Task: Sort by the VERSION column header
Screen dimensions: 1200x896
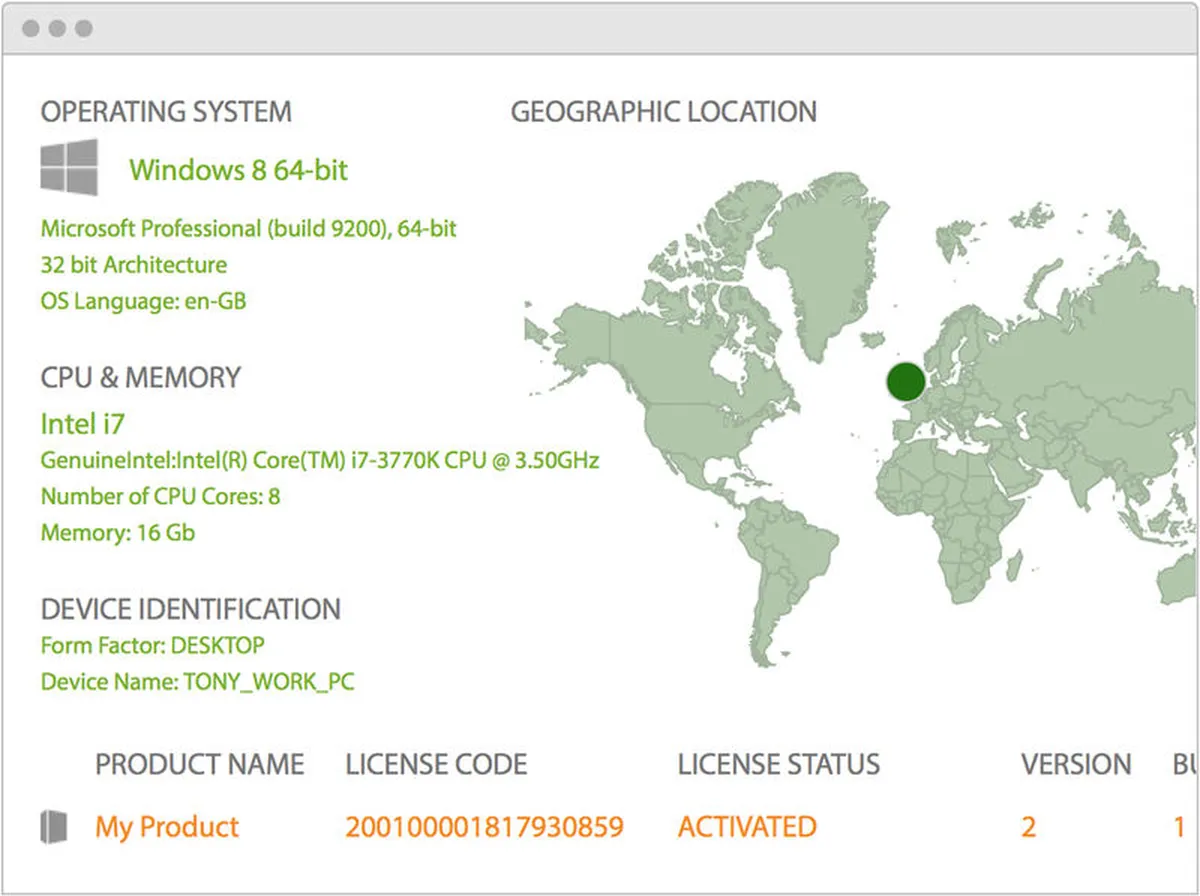Action: pos(1075,765)
